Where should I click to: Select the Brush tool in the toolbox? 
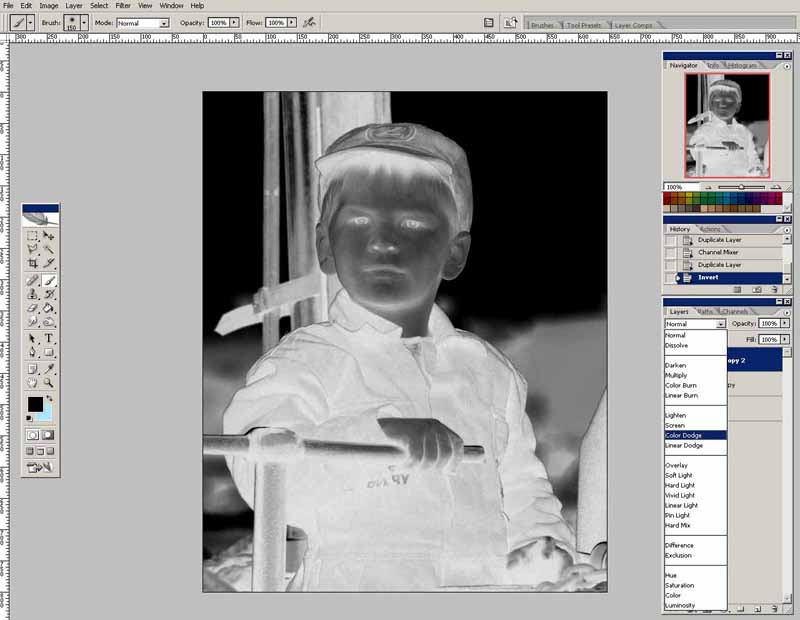point(49,279)
